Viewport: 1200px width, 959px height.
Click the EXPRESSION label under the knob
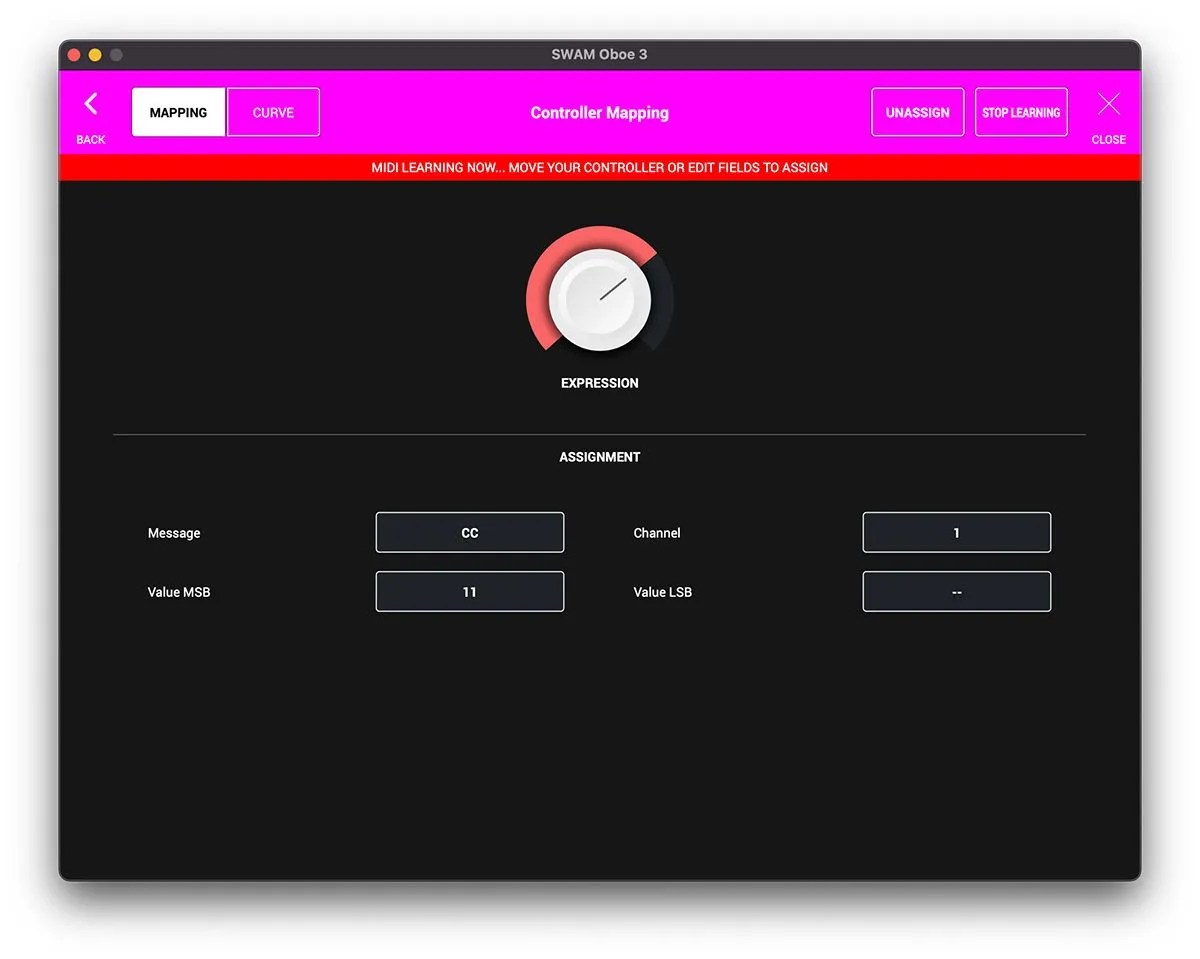pyautogui.click(x=600, y=383)
